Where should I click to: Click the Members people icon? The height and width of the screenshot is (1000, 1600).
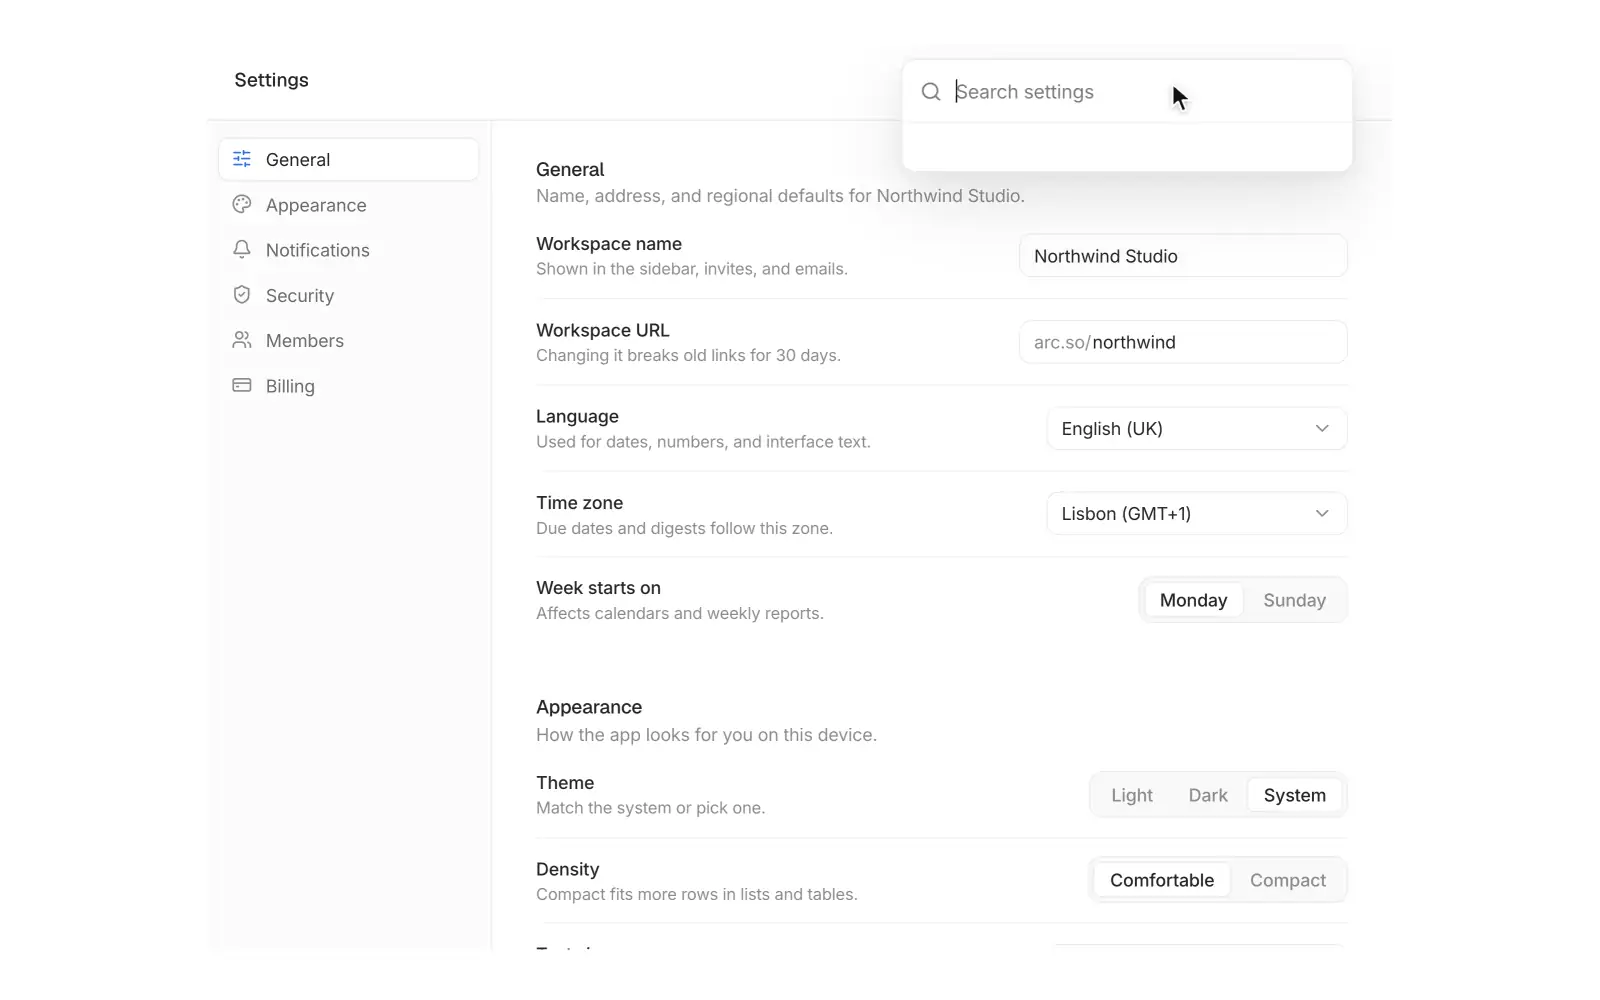click(242, 340)
